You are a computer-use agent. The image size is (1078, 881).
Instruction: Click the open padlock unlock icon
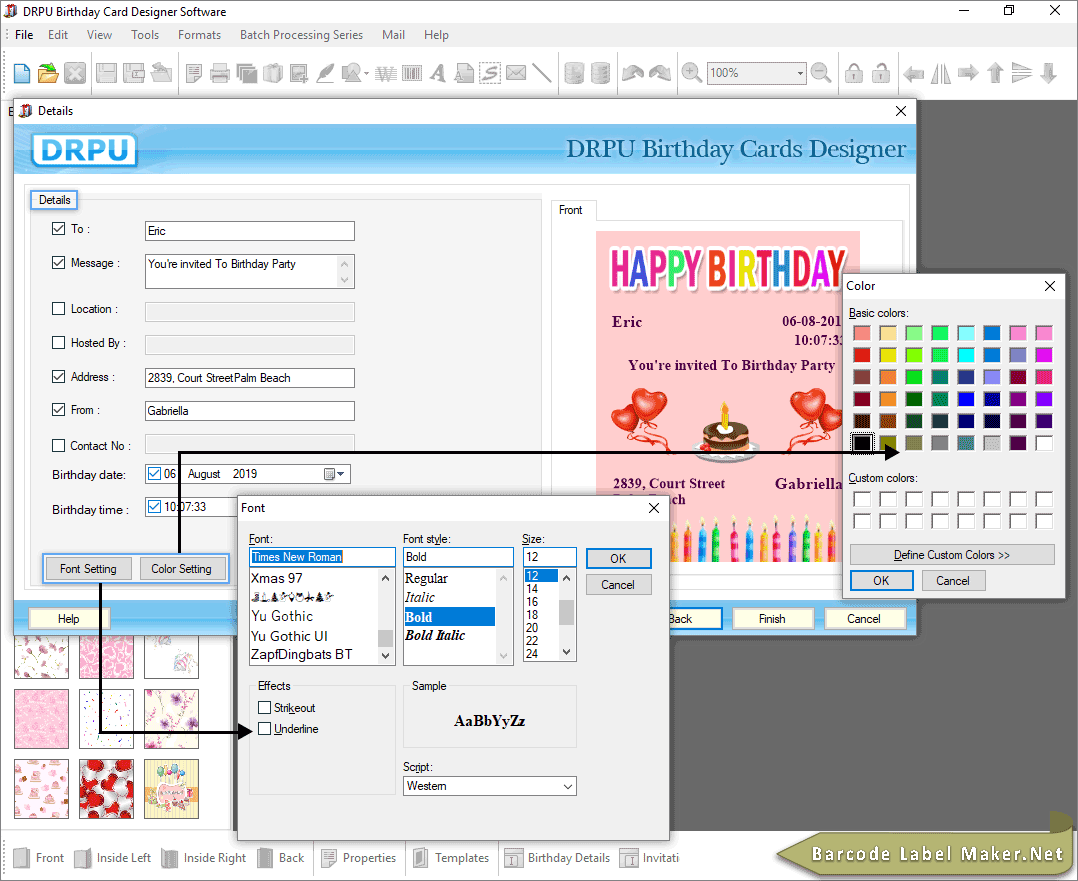coord(881,73)
